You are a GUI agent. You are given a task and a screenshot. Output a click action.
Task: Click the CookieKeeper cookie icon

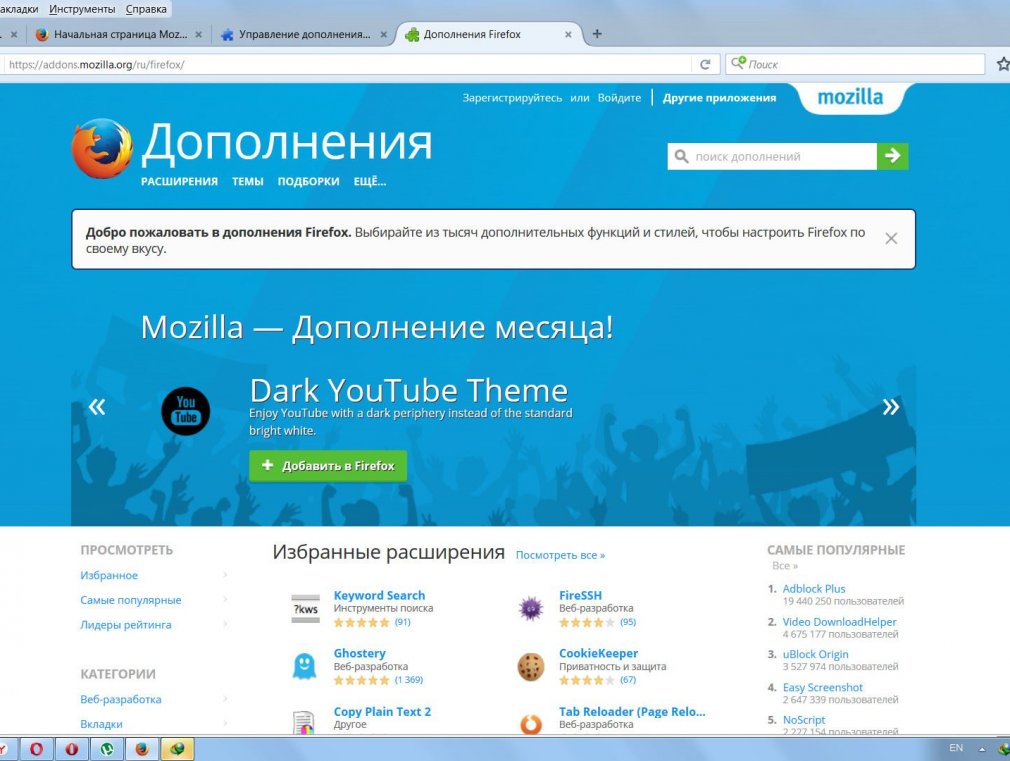pos(531,666)
